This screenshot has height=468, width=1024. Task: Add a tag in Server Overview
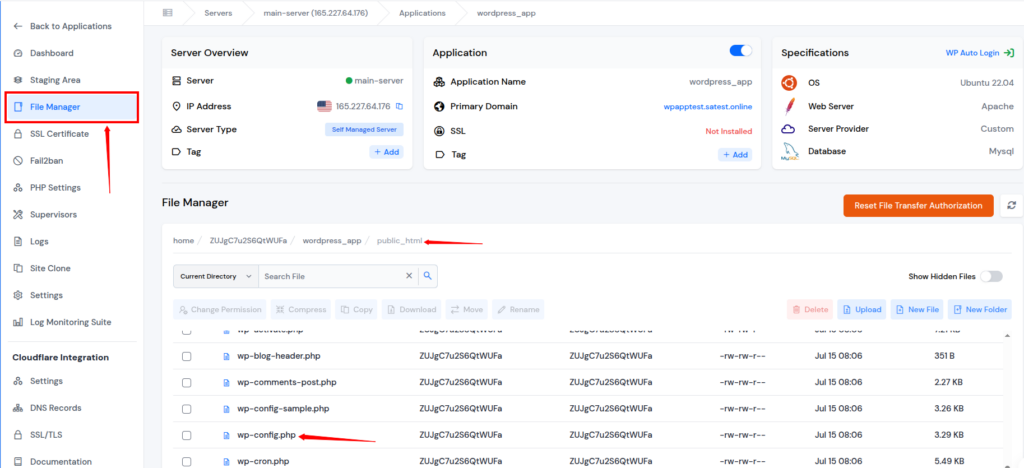[387, 152]
